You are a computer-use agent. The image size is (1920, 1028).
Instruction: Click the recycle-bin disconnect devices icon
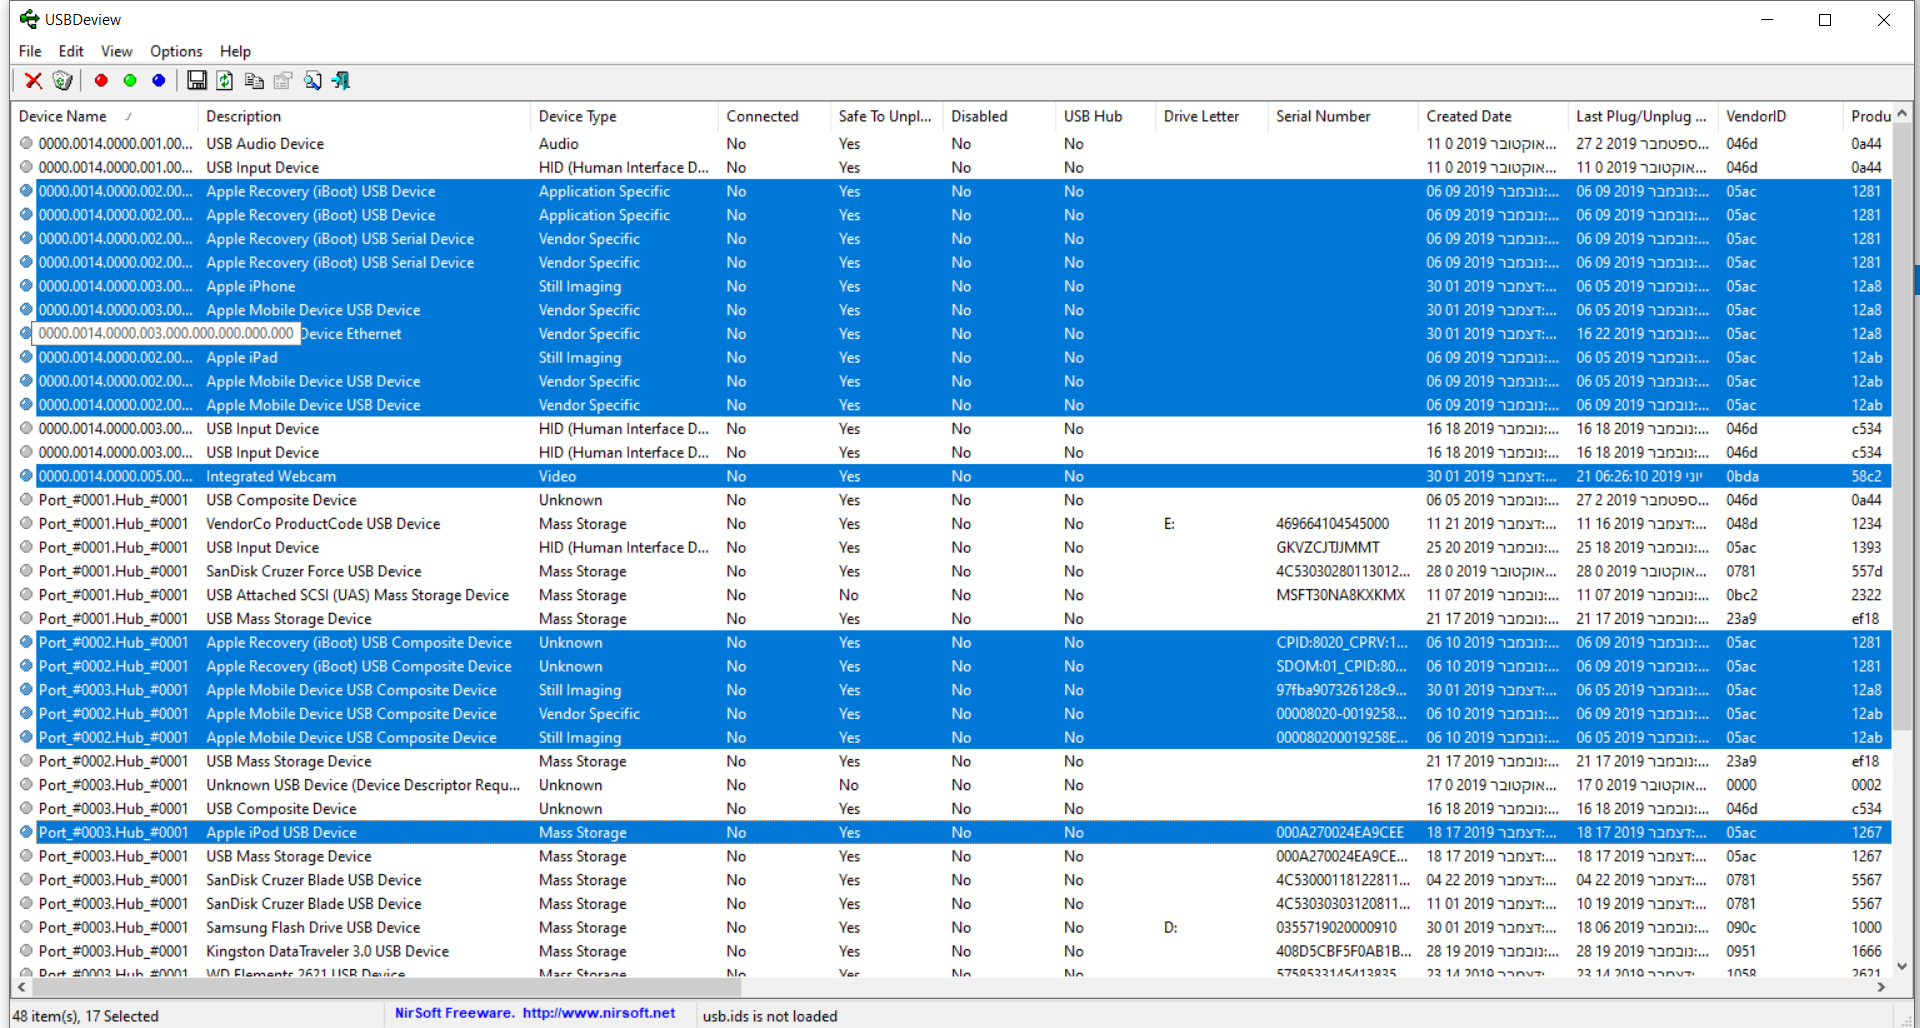coord(62,81)
